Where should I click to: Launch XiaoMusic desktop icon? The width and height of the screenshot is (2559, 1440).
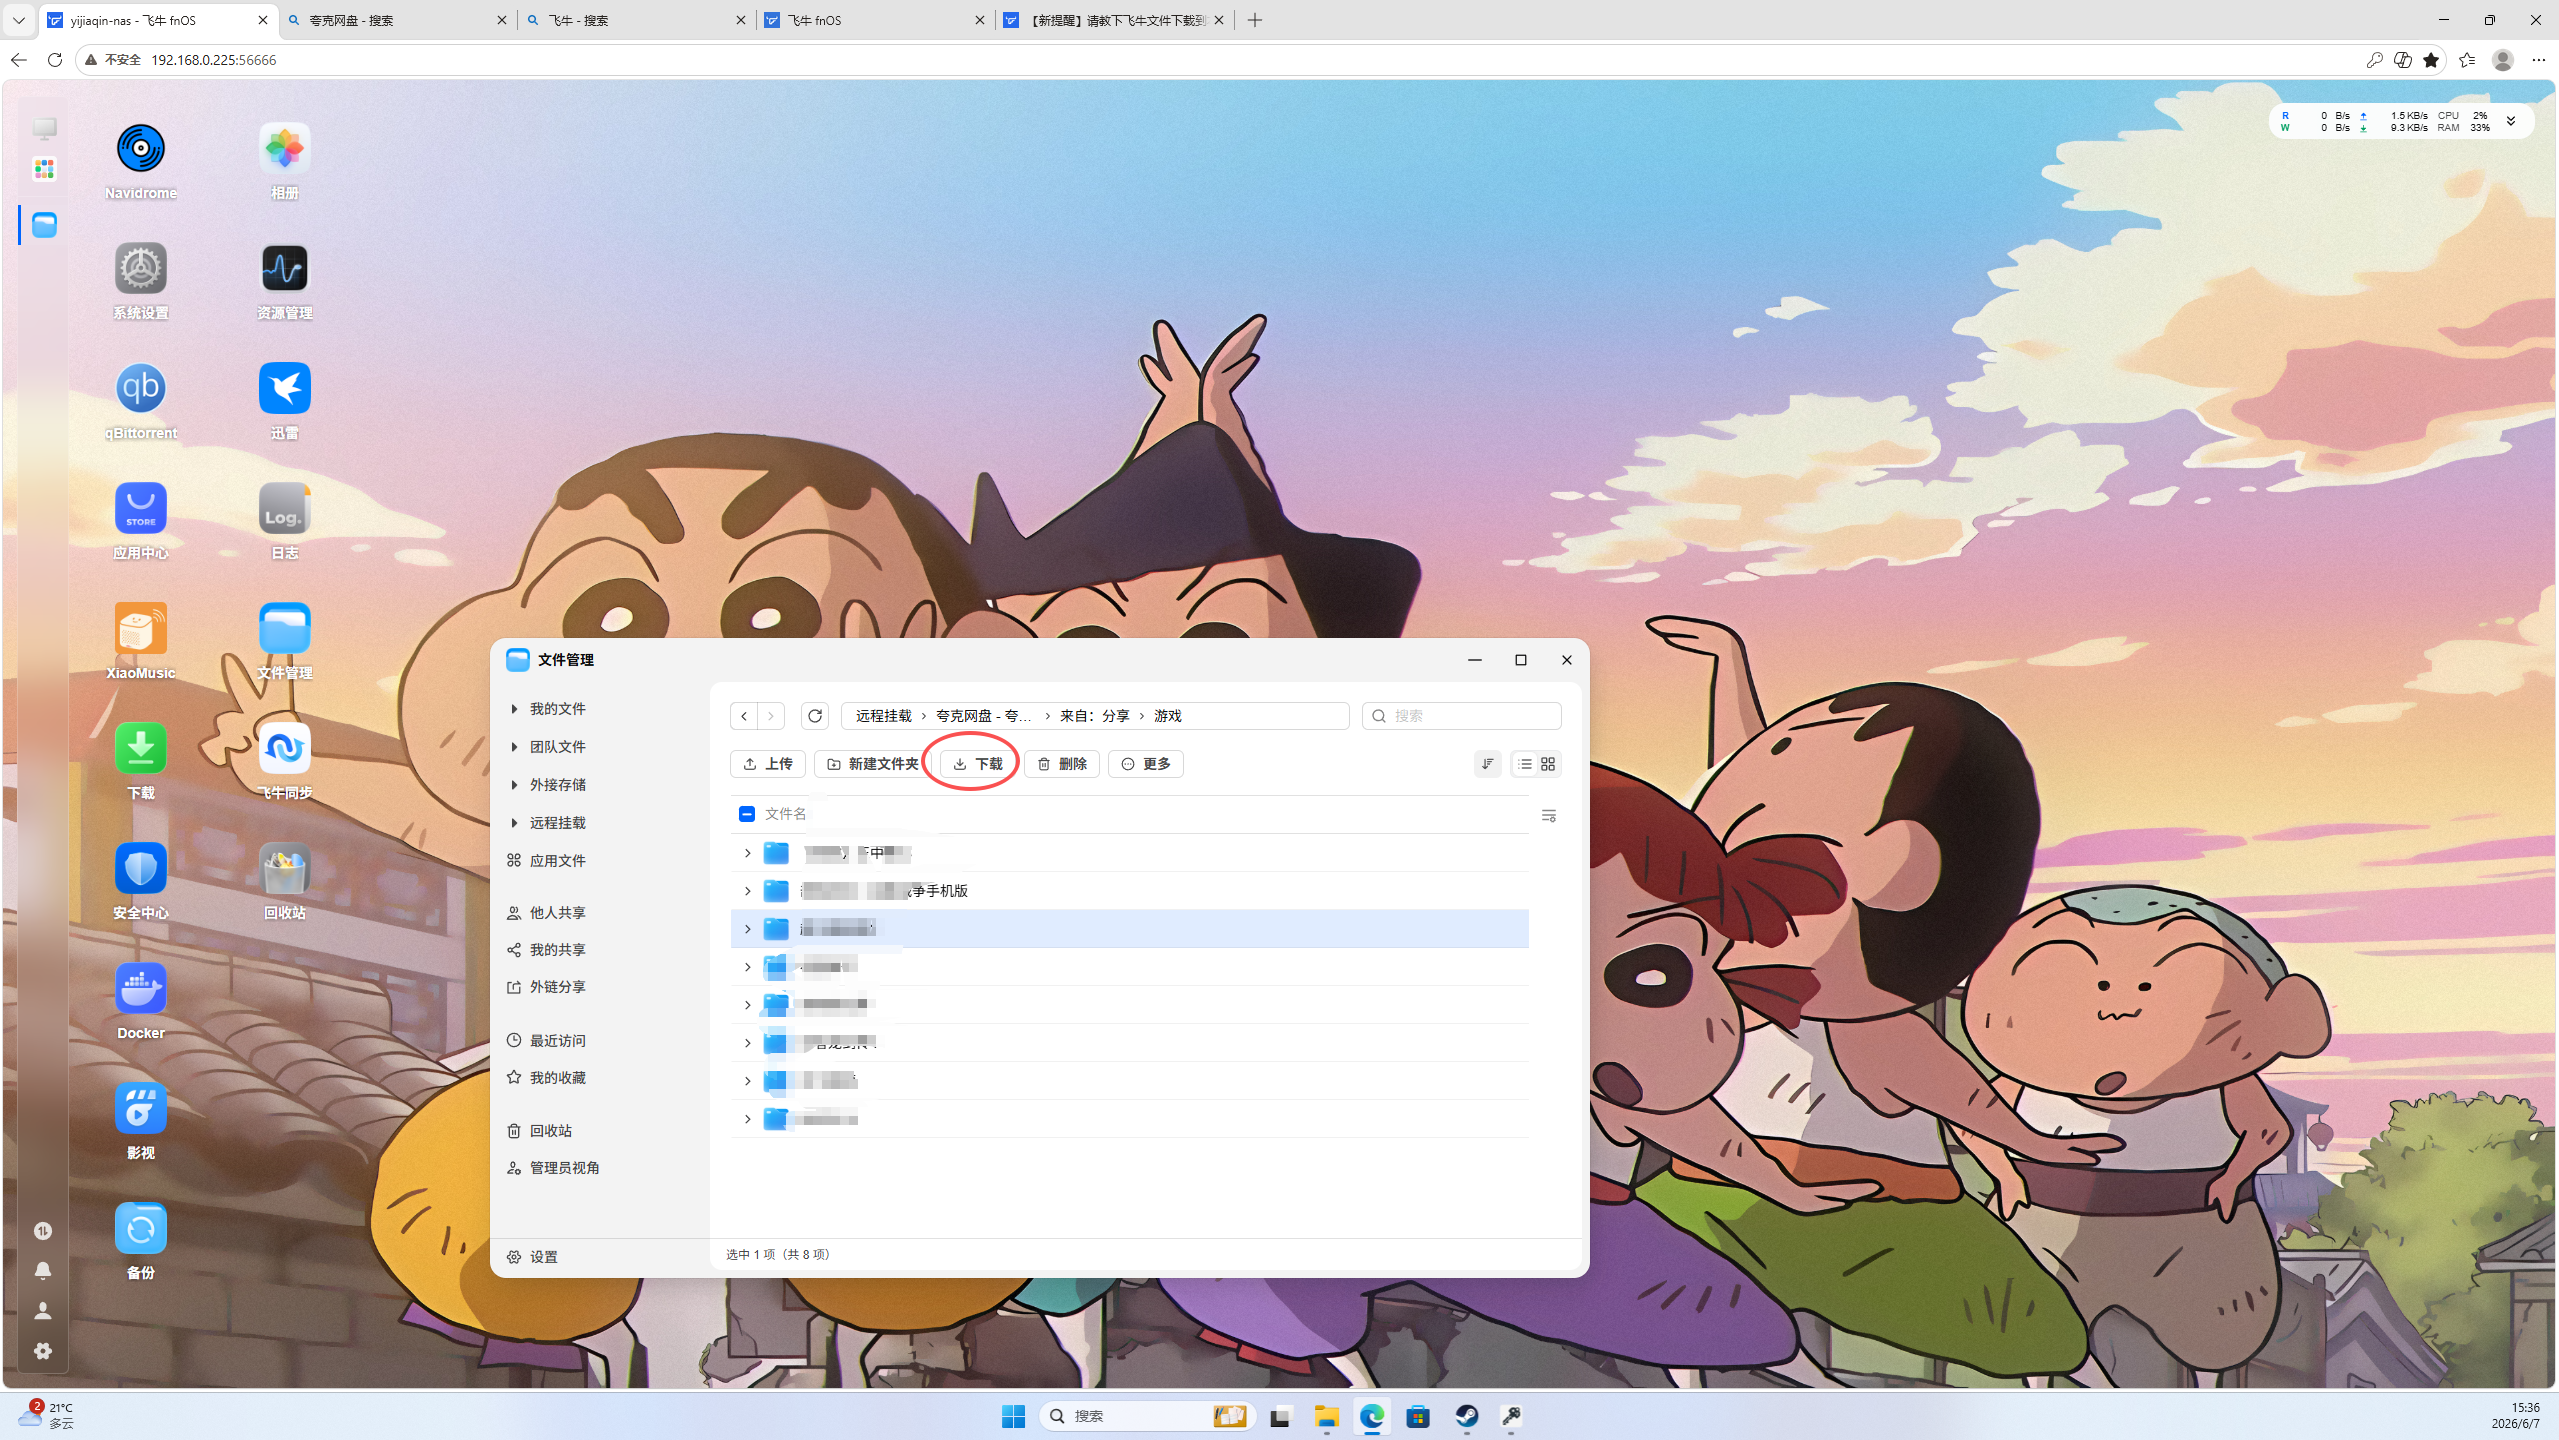(141, 629)
